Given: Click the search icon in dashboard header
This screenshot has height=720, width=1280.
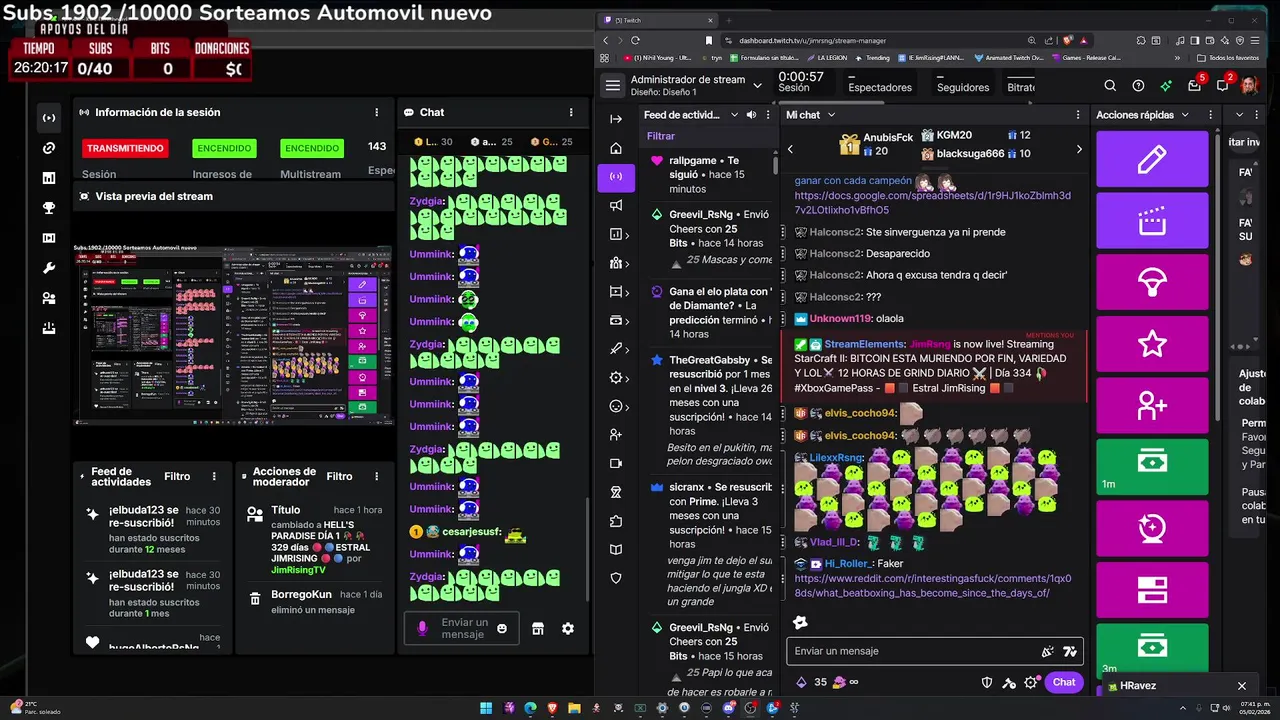Looking at the screenshot, I should click(1110, 86).
